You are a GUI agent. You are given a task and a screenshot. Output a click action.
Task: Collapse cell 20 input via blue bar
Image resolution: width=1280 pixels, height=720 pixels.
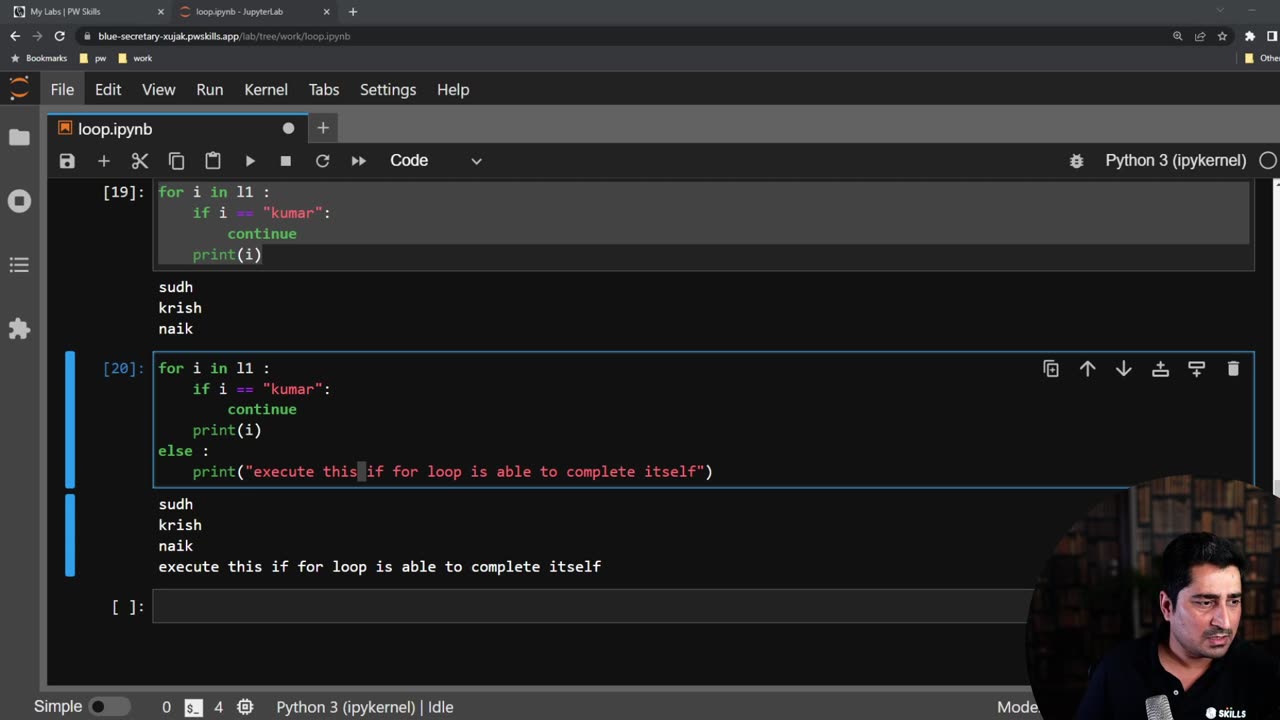point(70,420)
